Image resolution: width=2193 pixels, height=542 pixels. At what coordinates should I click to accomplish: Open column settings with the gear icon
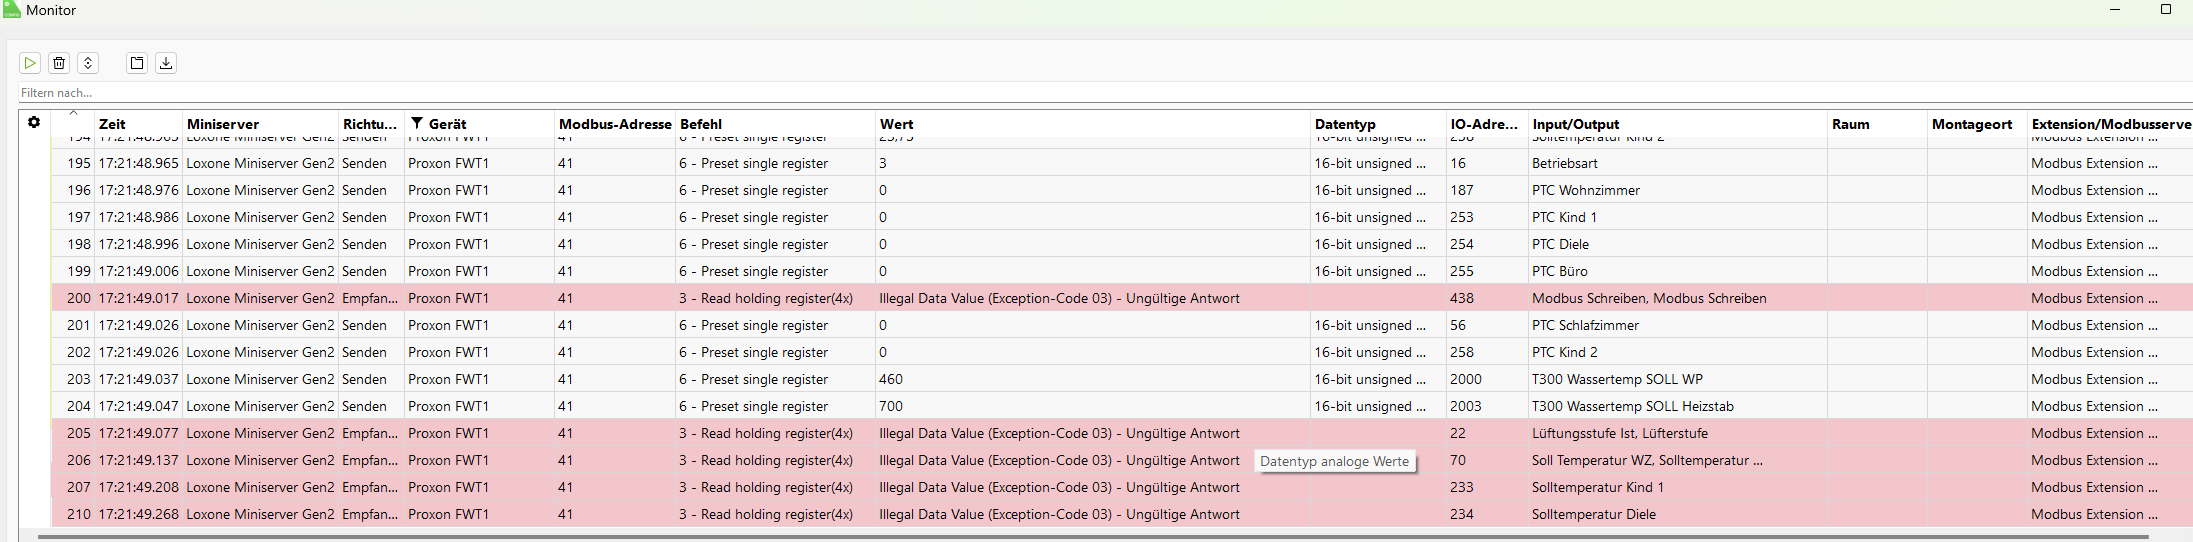tap(34, 122)
